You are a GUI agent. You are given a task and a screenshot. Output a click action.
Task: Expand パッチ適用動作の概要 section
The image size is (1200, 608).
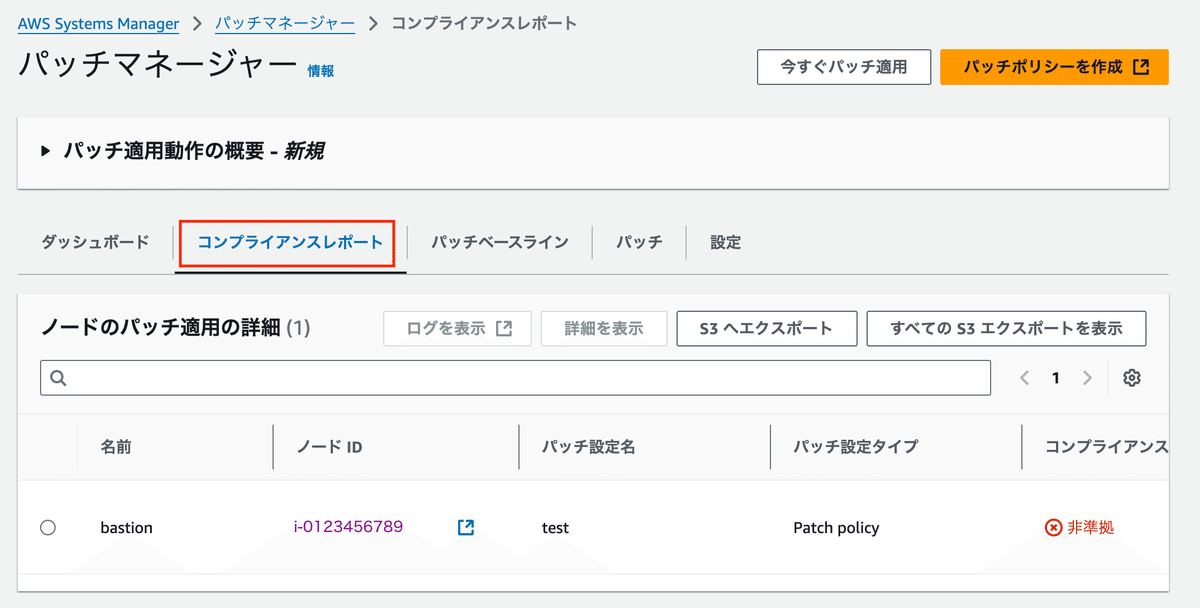(183, 151)
